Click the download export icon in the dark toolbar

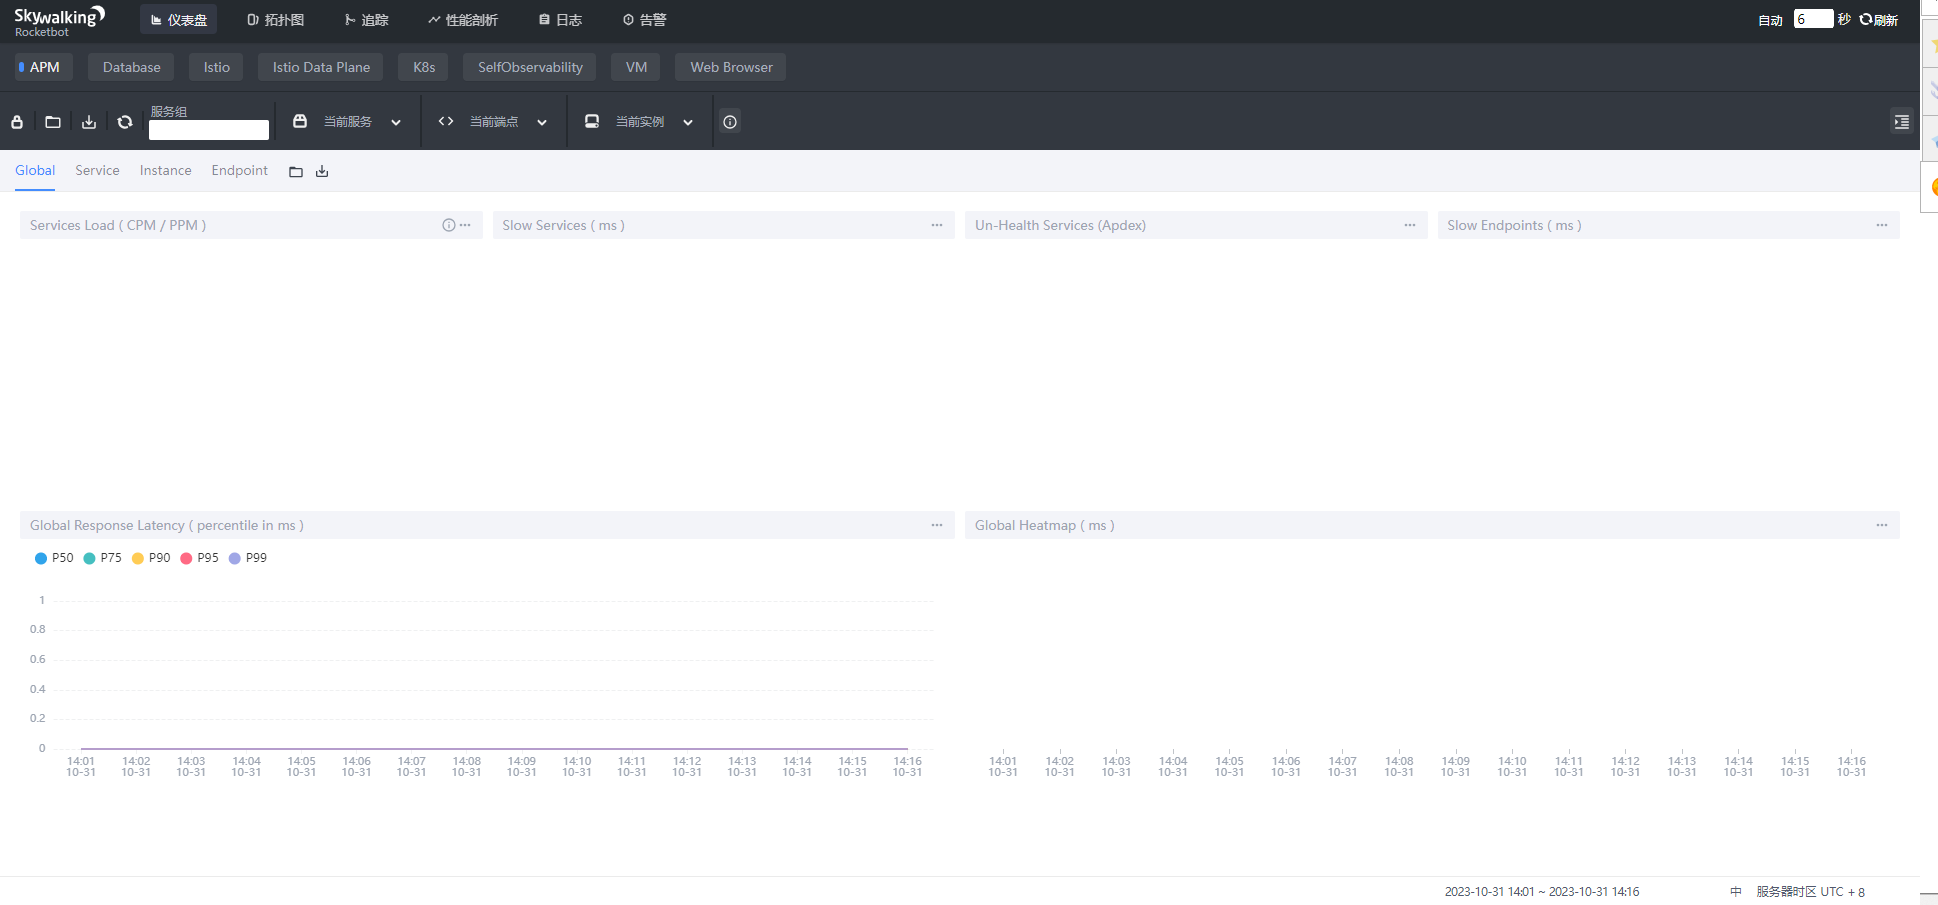[89, 122]
